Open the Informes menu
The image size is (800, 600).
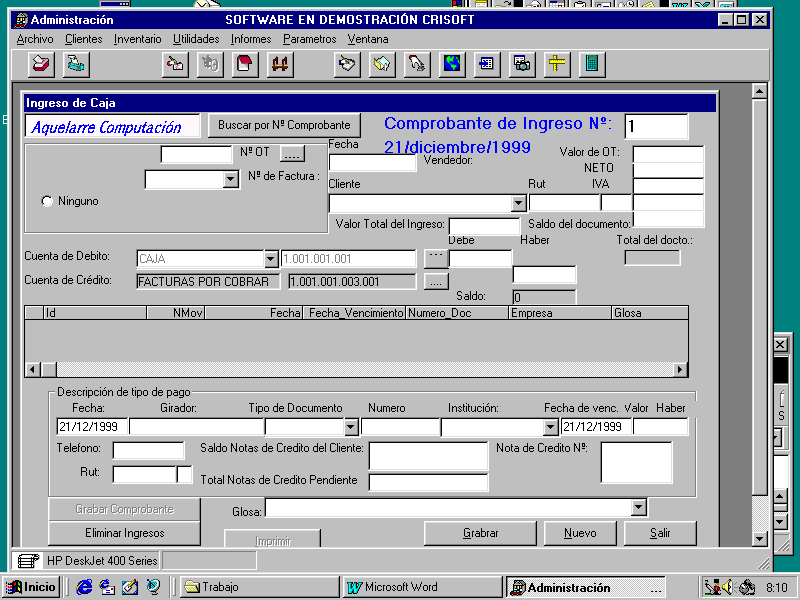pyautogui.click(x=250, y=39)
